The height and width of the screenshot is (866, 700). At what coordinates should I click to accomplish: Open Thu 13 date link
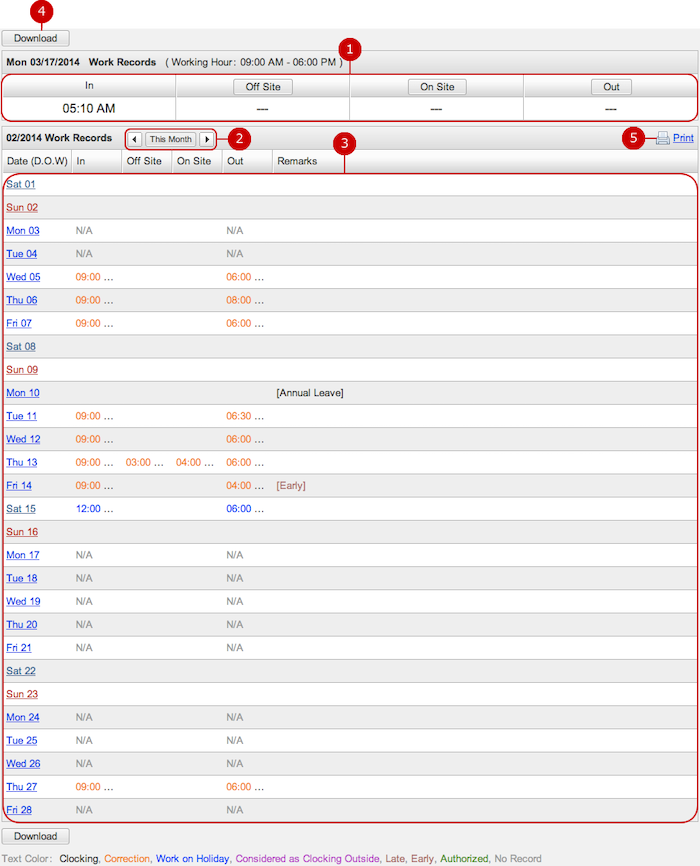point(22,463)
